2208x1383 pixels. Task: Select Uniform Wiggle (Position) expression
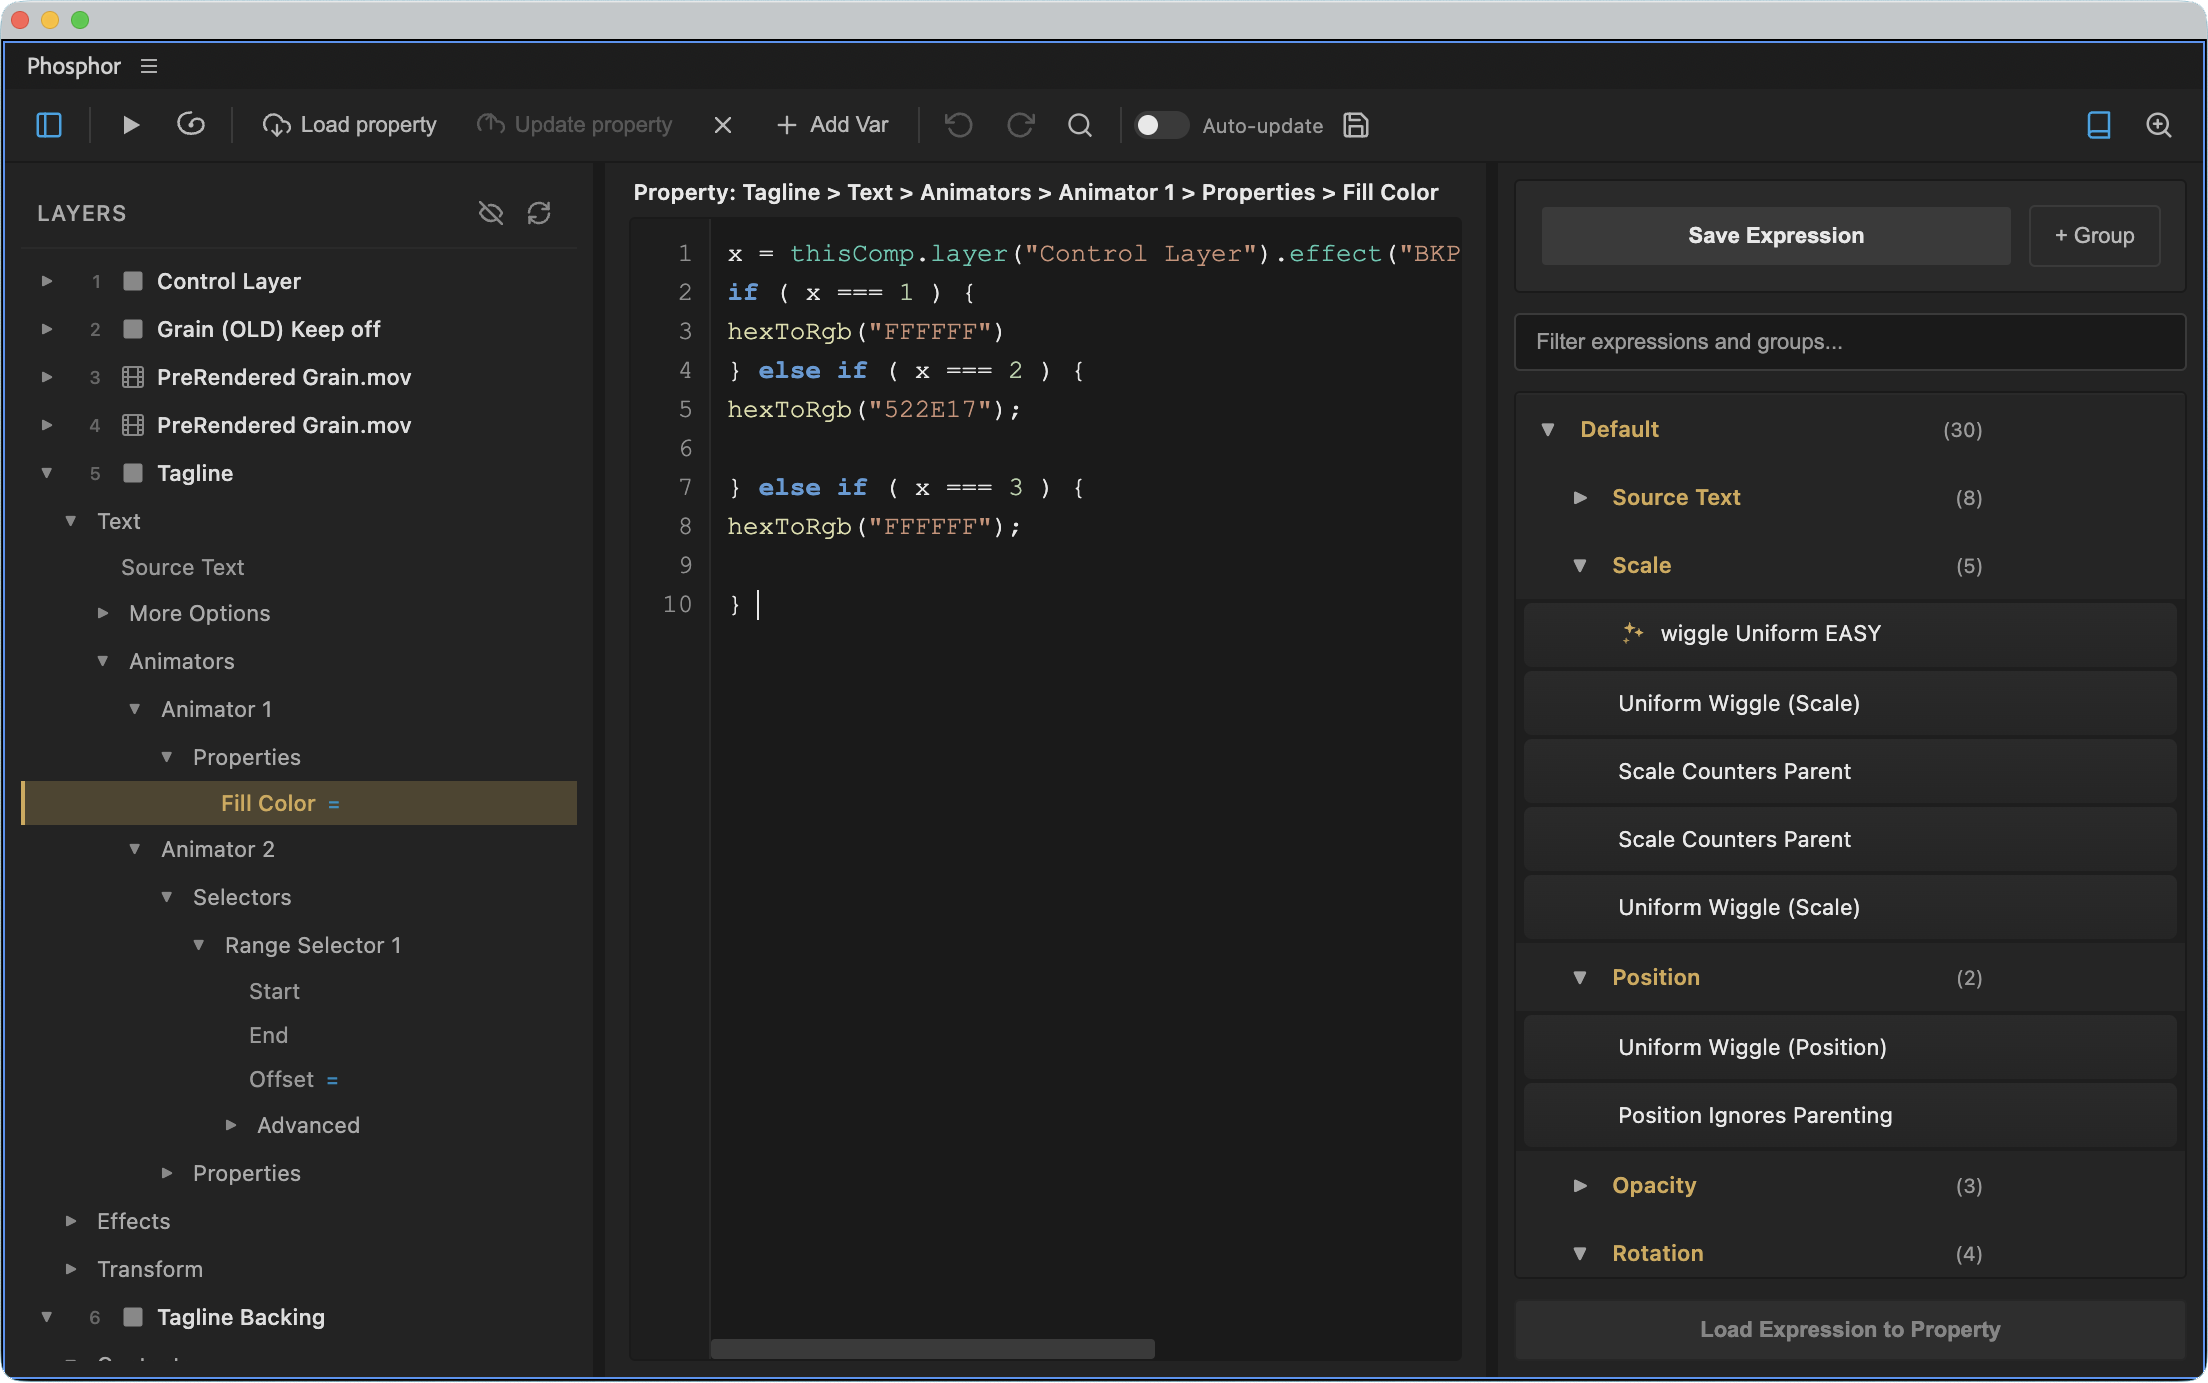pyautogui.click(x=1850, y=1048)
